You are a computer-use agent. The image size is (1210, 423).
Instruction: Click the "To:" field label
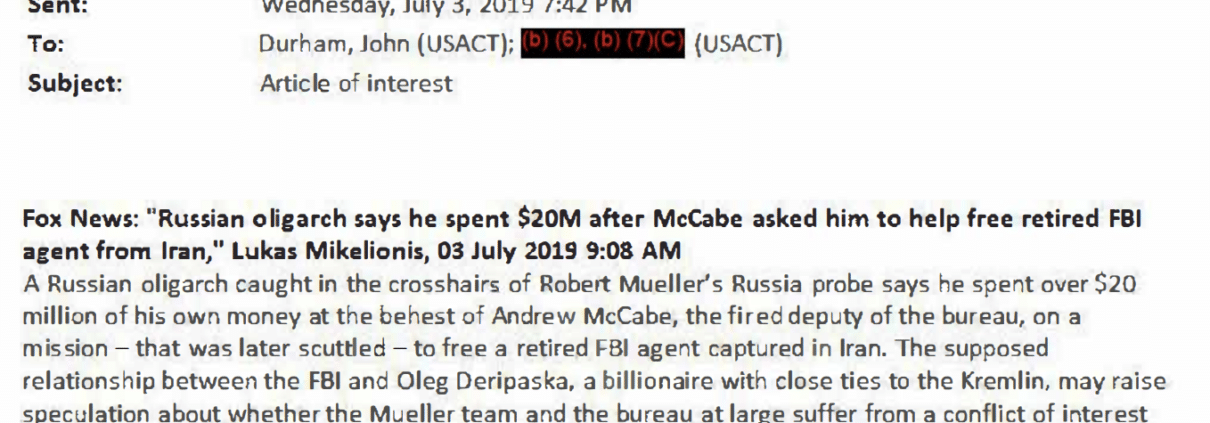point(46,44)
